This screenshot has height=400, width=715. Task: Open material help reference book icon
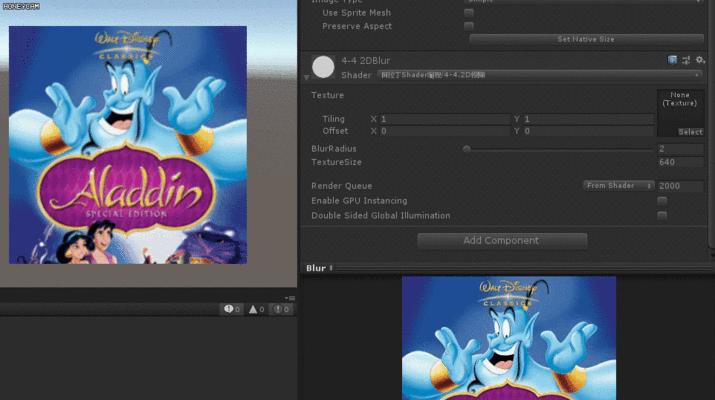point(672,60)
